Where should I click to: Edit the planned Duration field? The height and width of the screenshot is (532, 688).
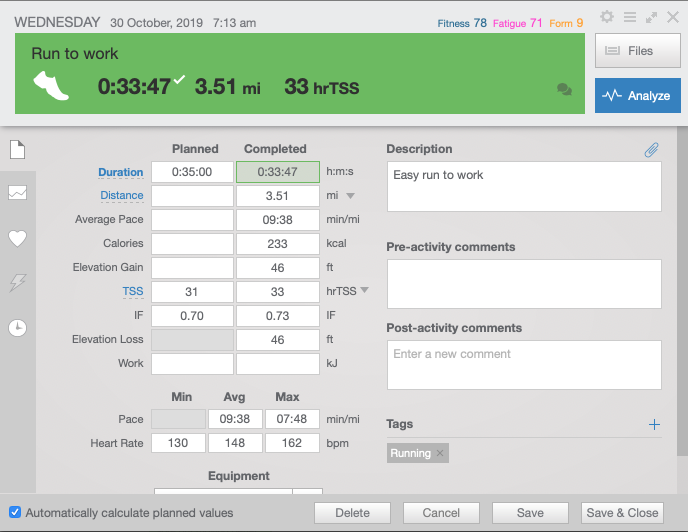pos(192,172)
